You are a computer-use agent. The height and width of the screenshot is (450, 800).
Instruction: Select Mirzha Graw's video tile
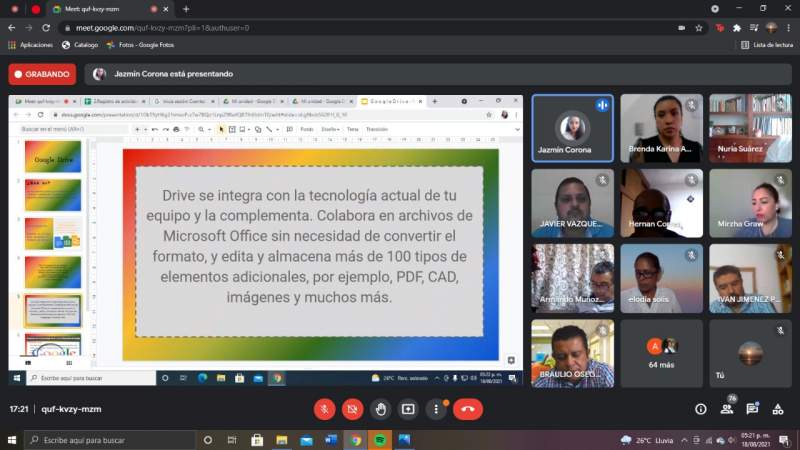pos(750,203)
